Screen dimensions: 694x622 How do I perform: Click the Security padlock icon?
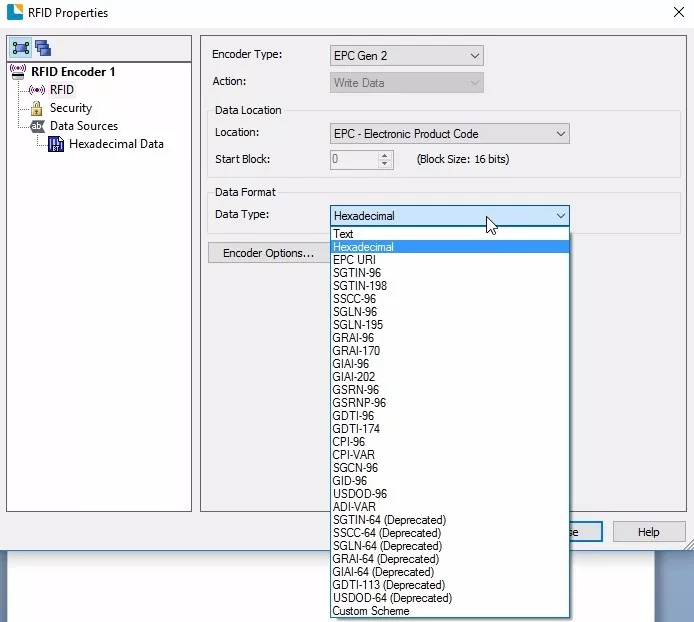[x=37, y=108]
